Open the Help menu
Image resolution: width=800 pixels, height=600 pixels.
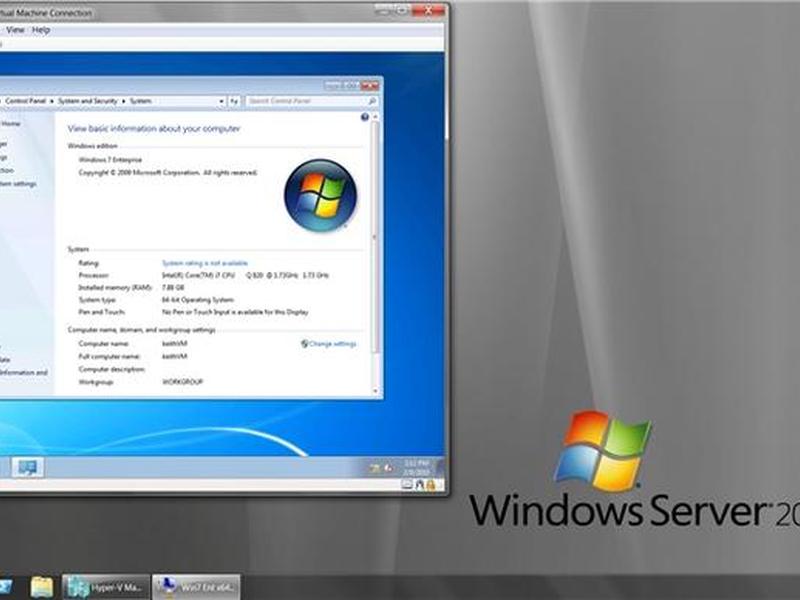41,30
